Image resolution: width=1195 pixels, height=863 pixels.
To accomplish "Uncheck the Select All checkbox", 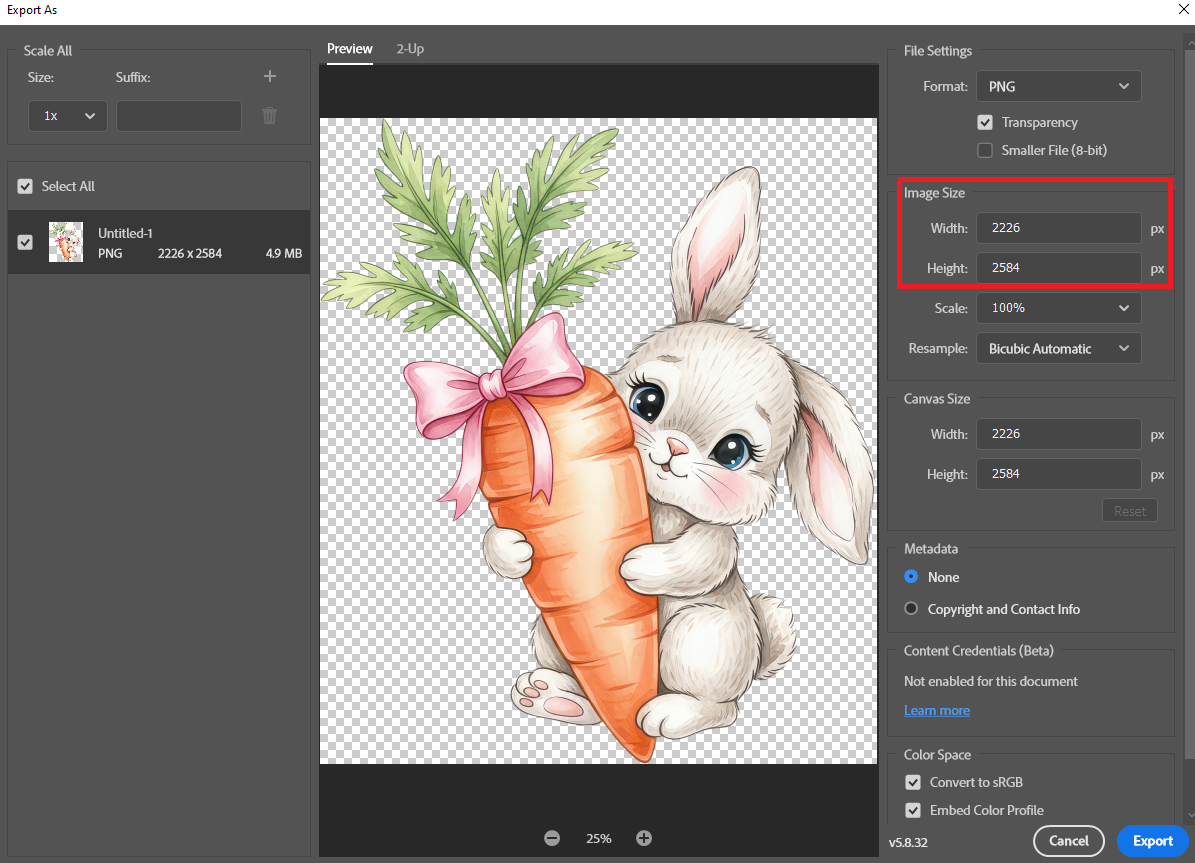I will [25, 186].
